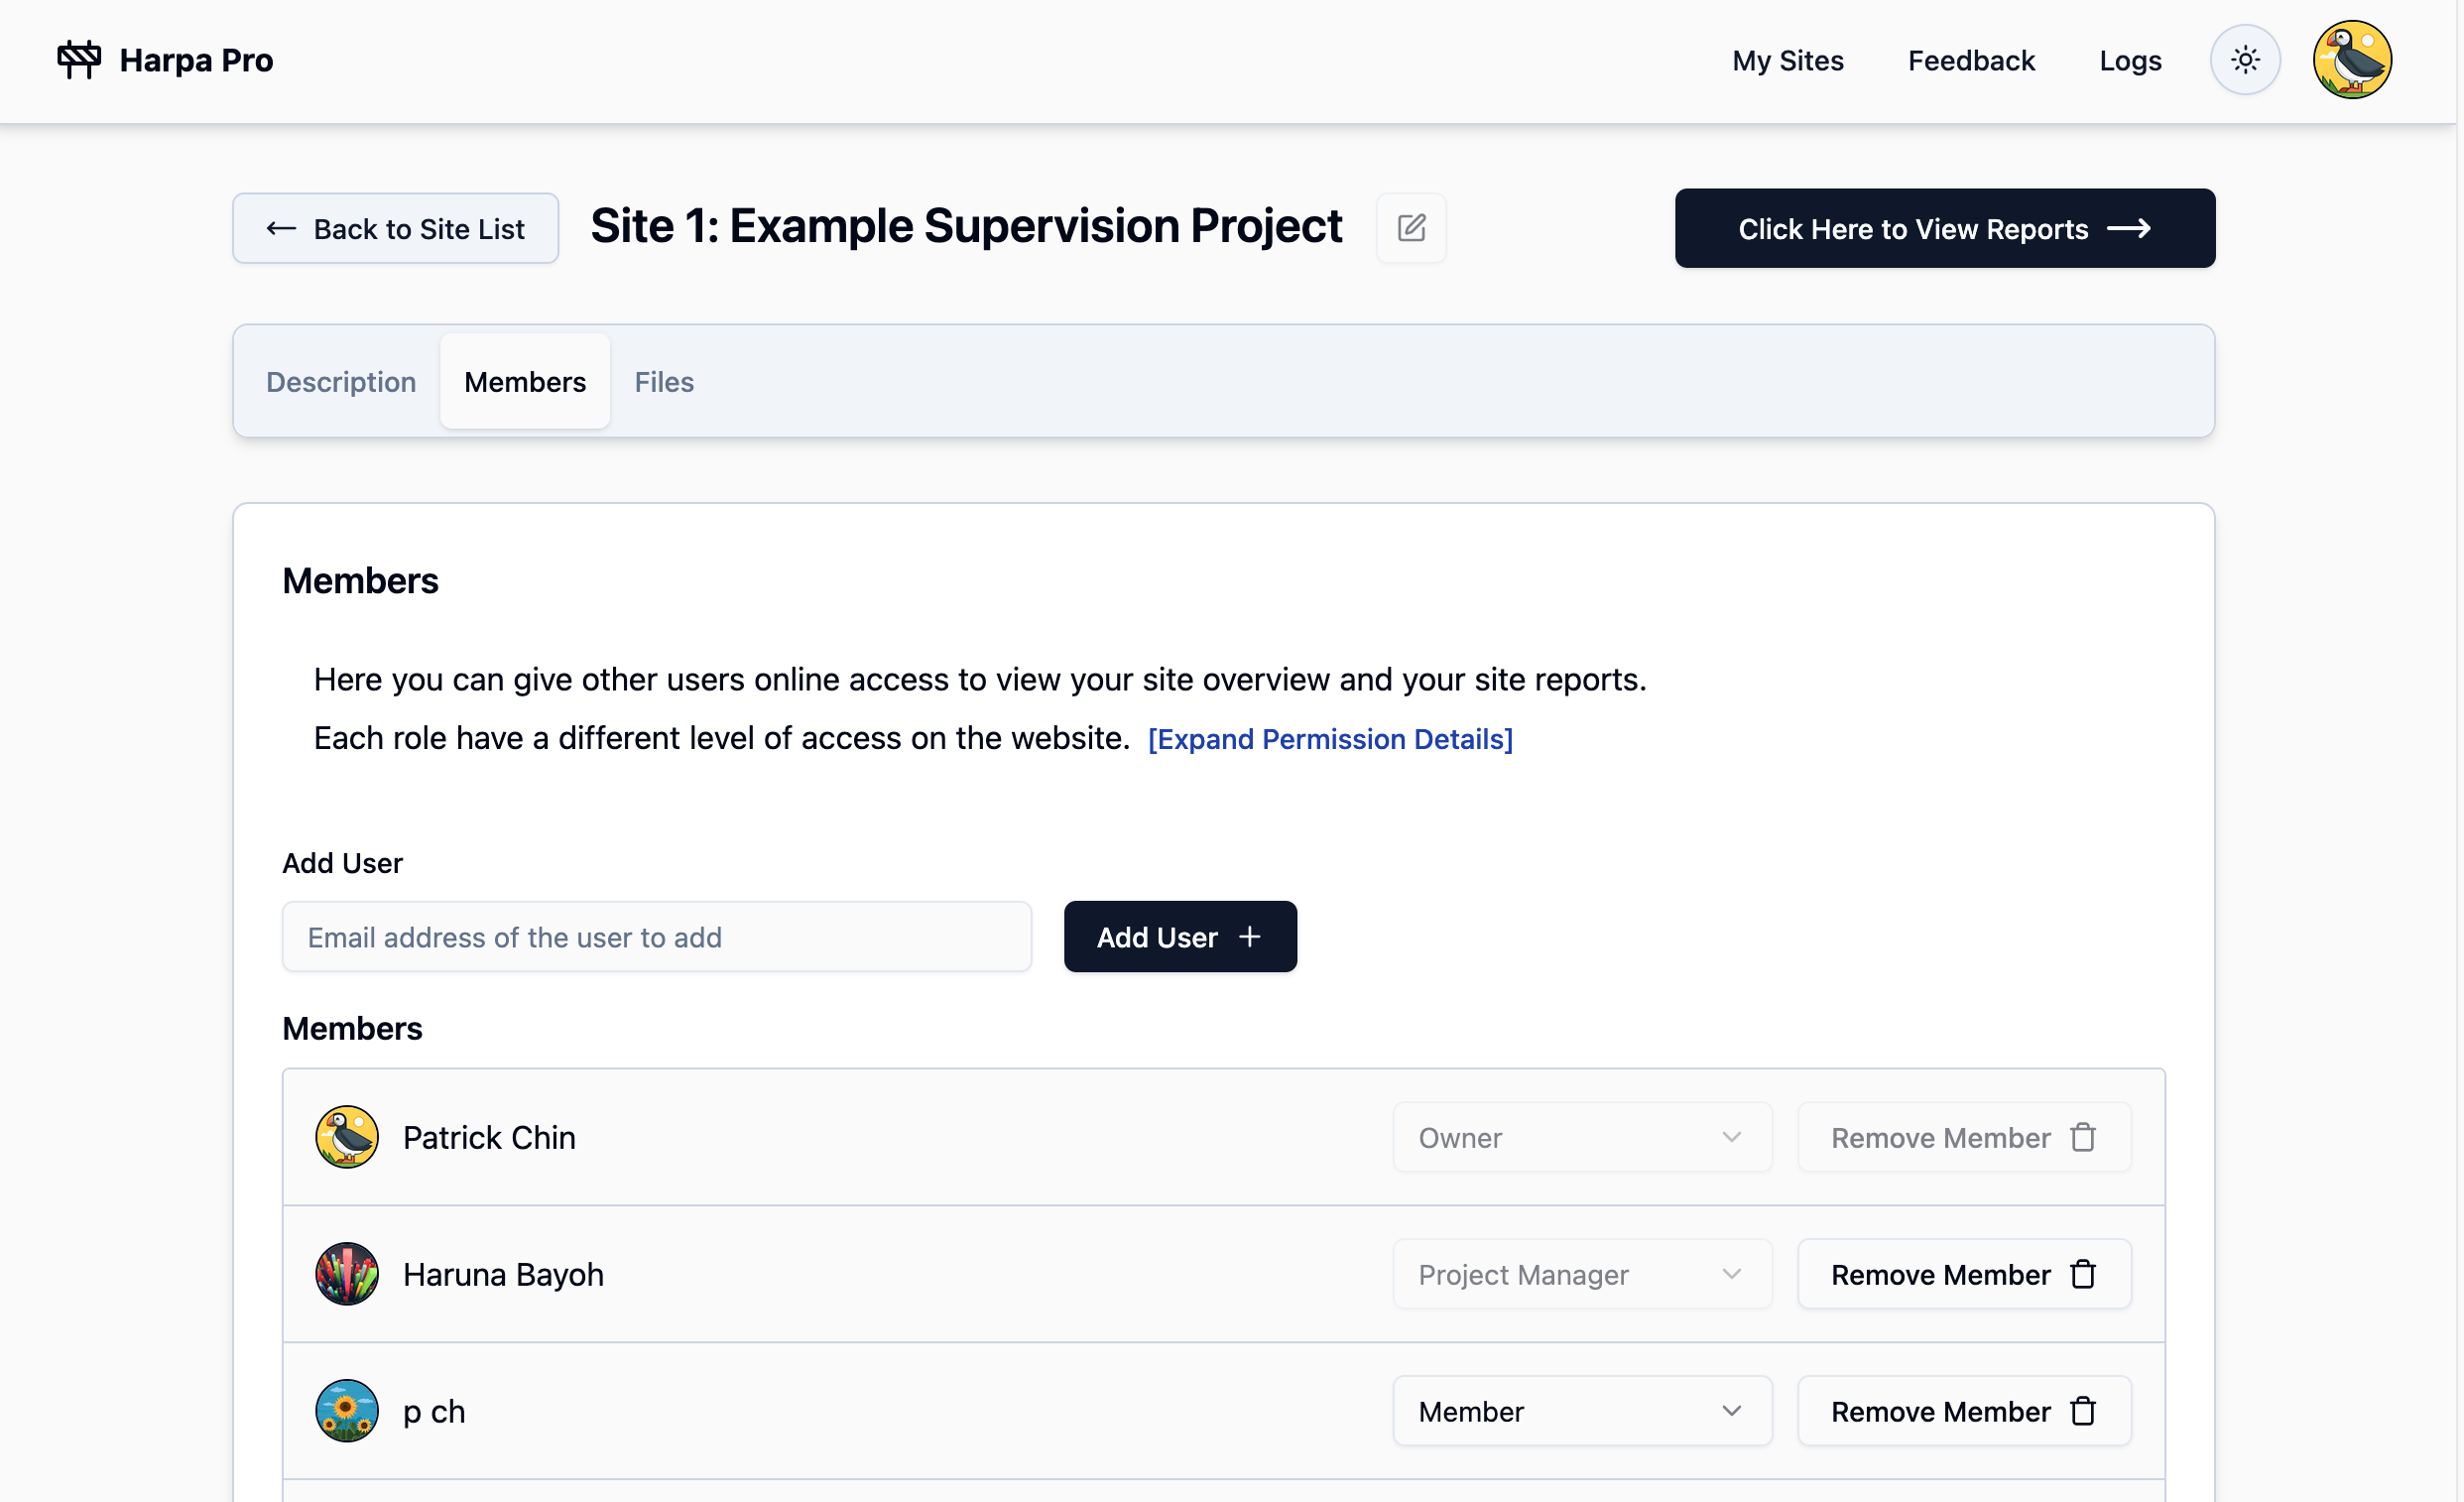Viewport: 2464px width, 1502px height.
Task: Click the edit site name pencil icon
Action: [x=1411, y=228]
